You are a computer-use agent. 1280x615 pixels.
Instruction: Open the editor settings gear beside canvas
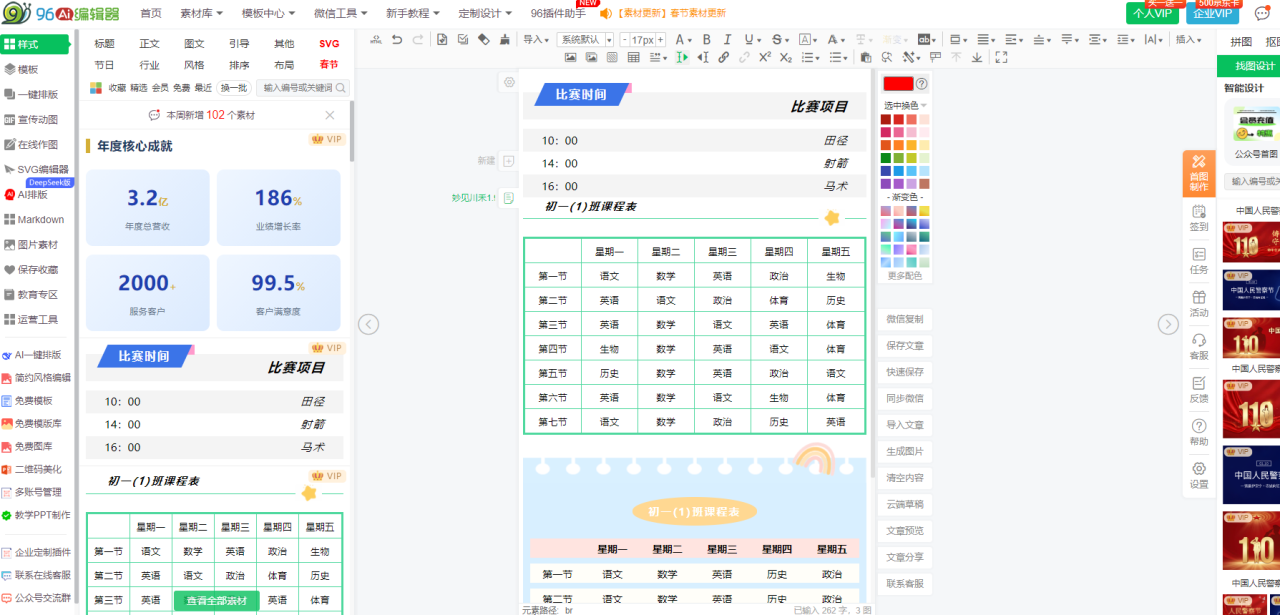[509, 82]
